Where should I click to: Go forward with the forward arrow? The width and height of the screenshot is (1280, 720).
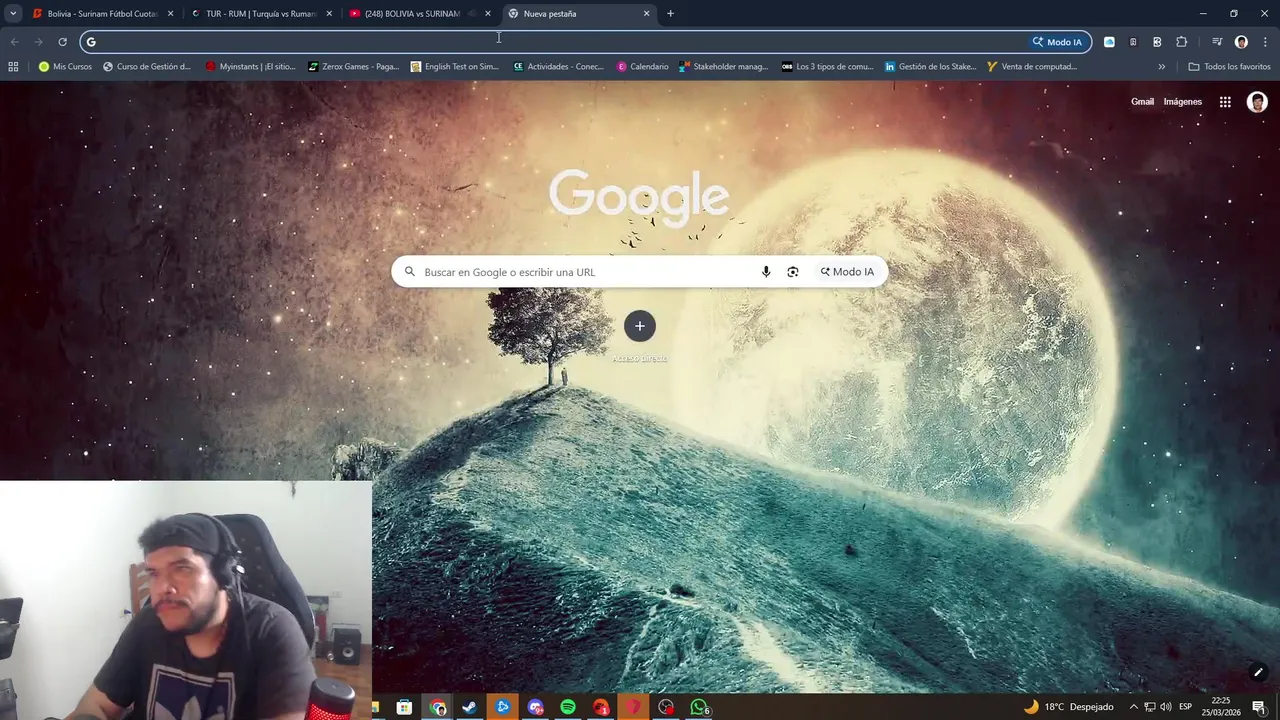click(x=38, y=42)
